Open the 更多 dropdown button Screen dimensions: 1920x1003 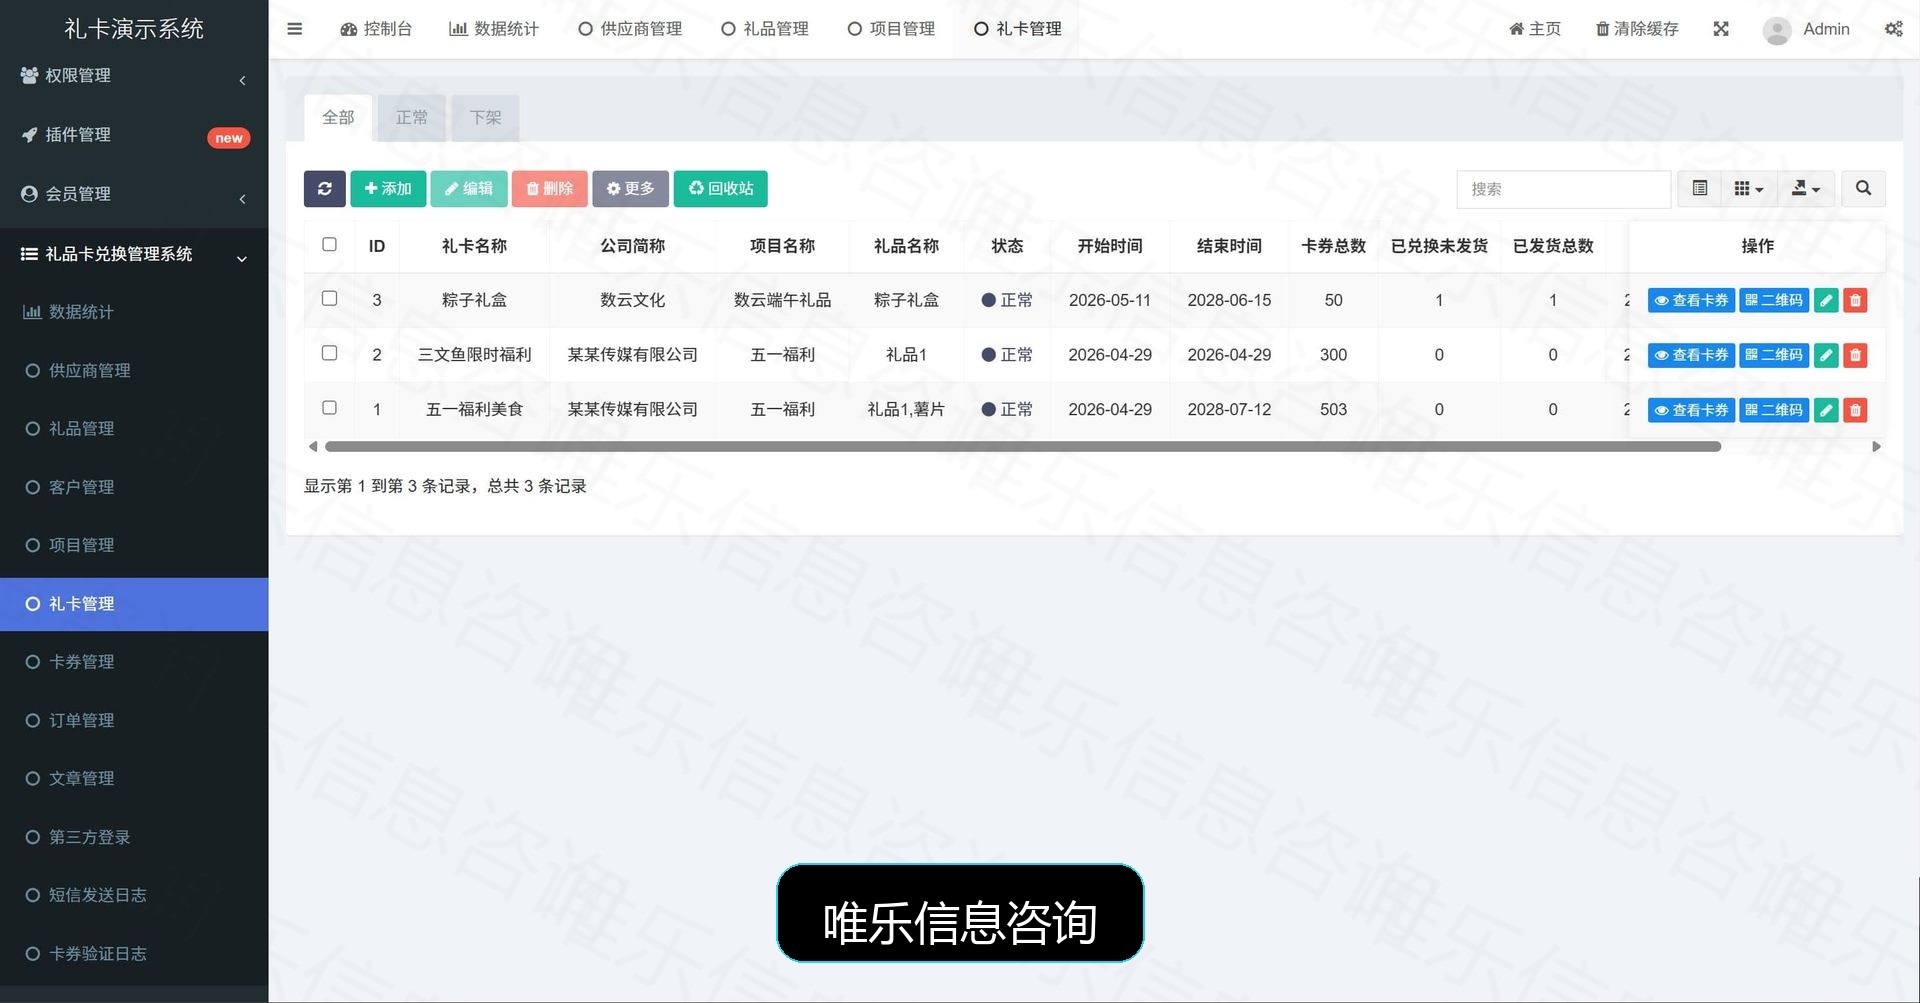tap(630, 189)
